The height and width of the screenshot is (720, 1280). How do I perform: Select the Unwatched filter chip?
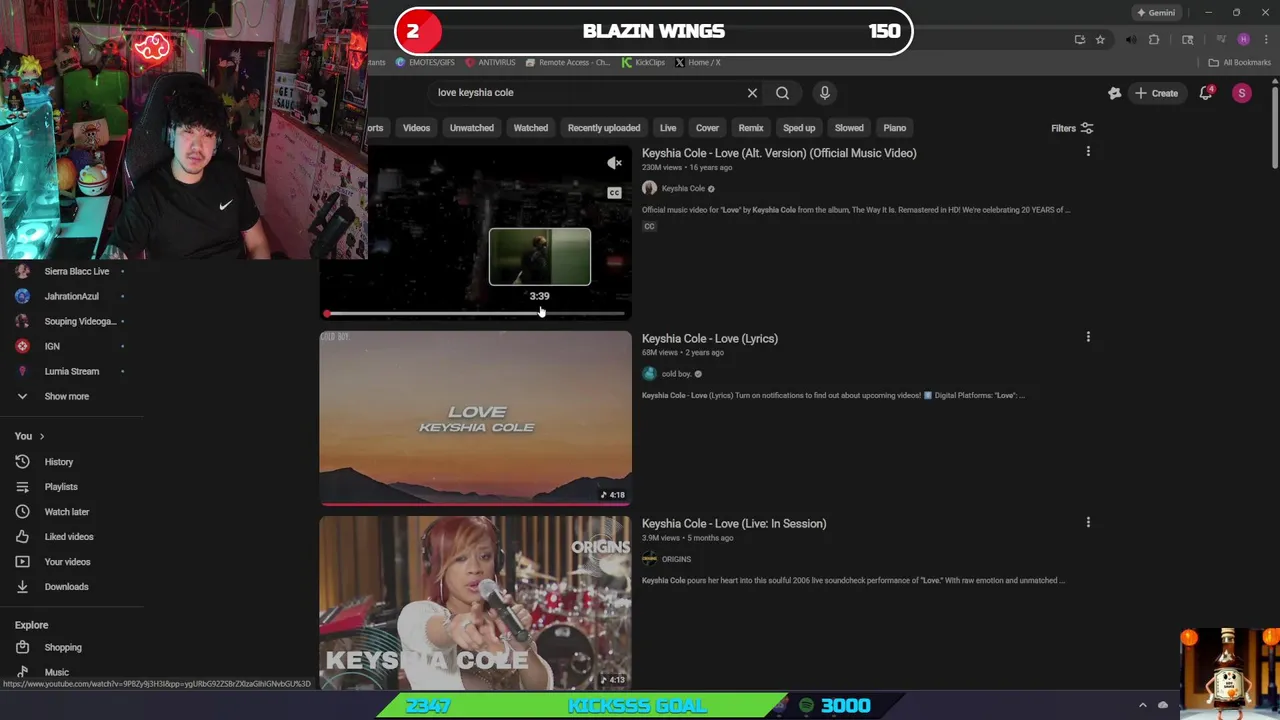(x=471, y=128)
